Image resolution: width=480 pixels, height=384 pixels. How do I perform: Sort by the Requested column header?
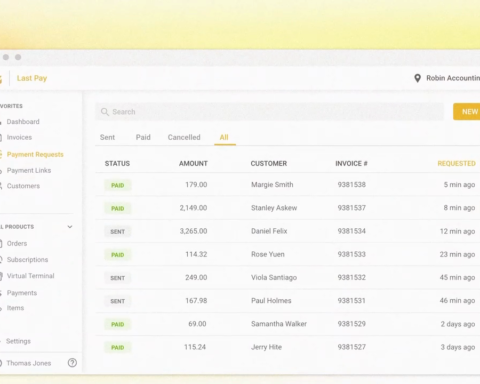click(456, 163)
